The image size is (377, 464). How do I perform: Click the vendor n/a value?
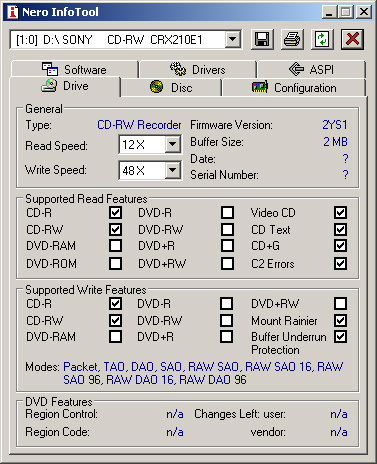pyautogui.click(x=339, y=432)
